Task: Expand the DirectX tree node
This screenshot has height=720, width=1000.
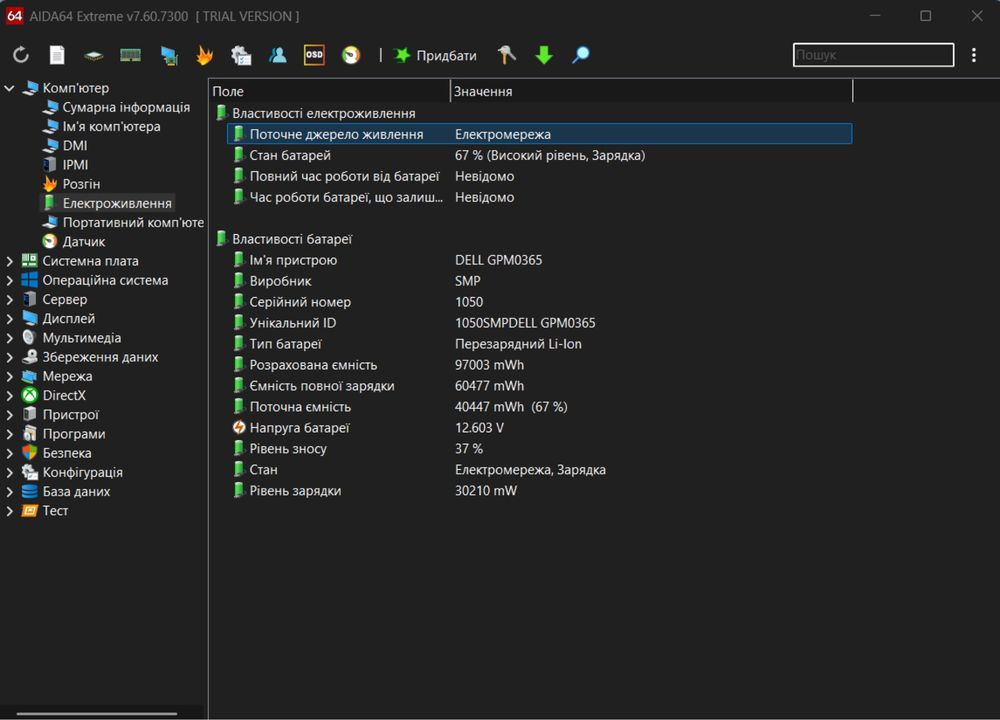Action: pos(9,395)
